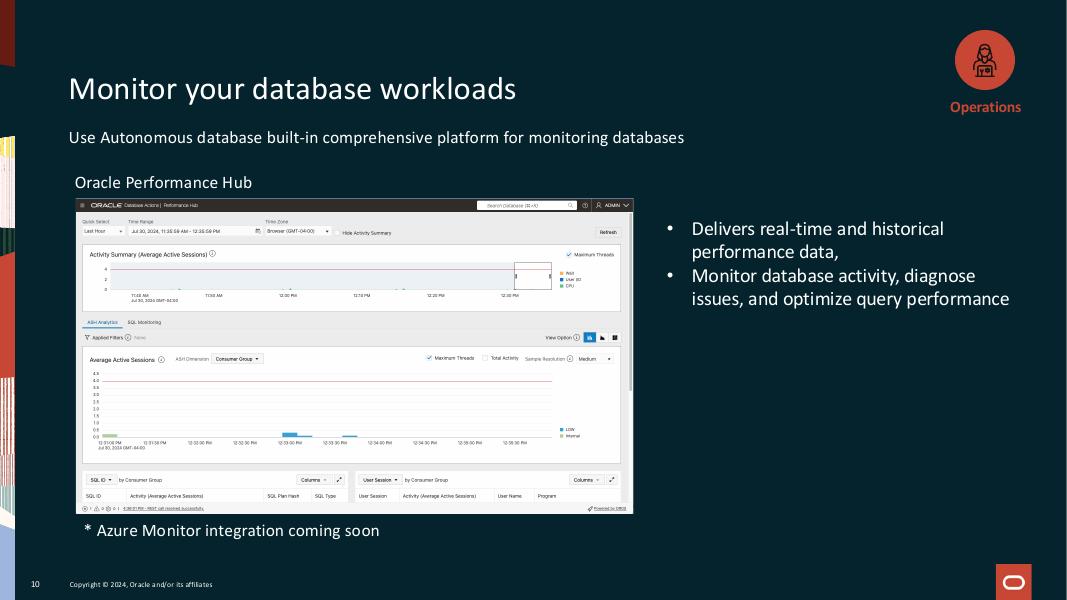Open the REST call status message link
This screenshot has height=600, width=1067.
coord(163,508)
